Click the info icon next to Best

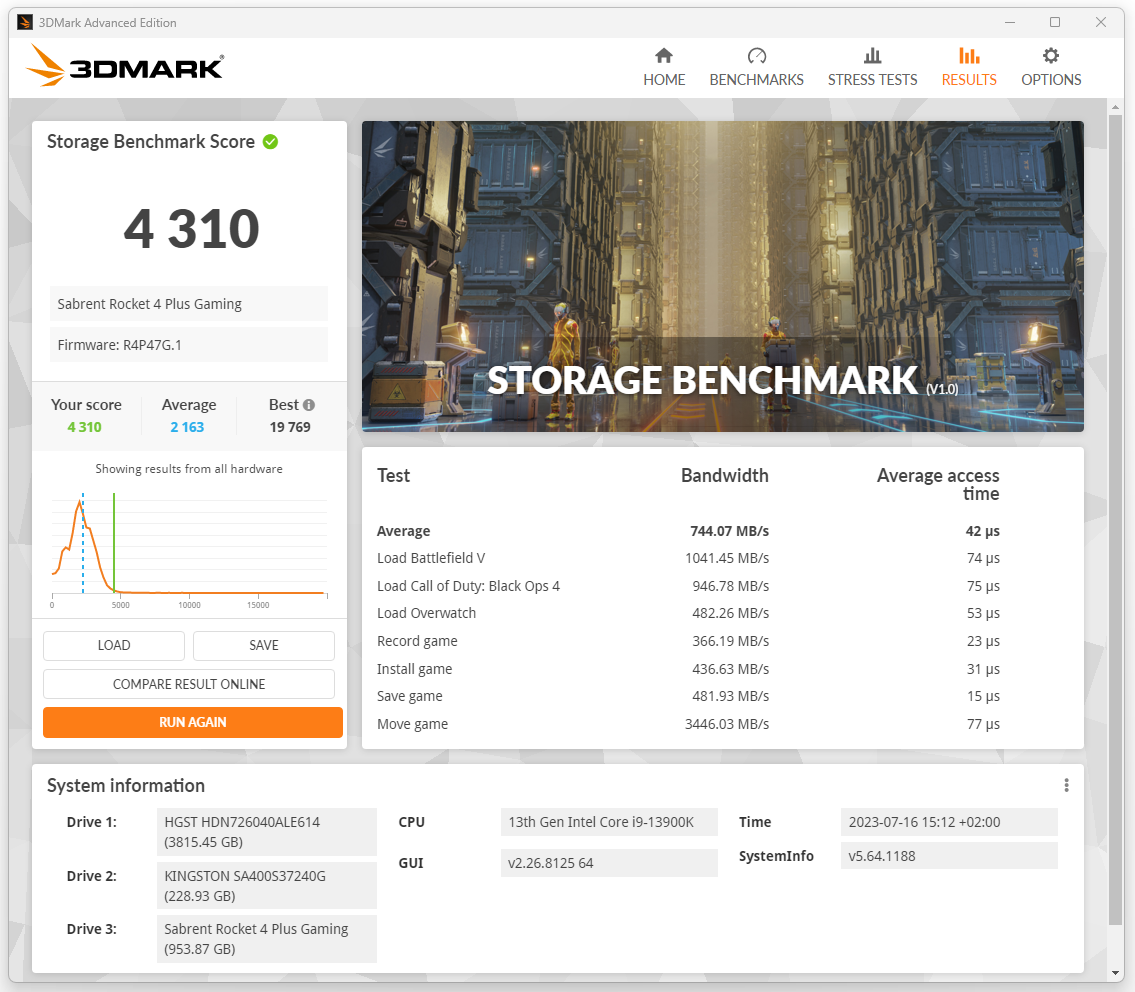(309, 405)
